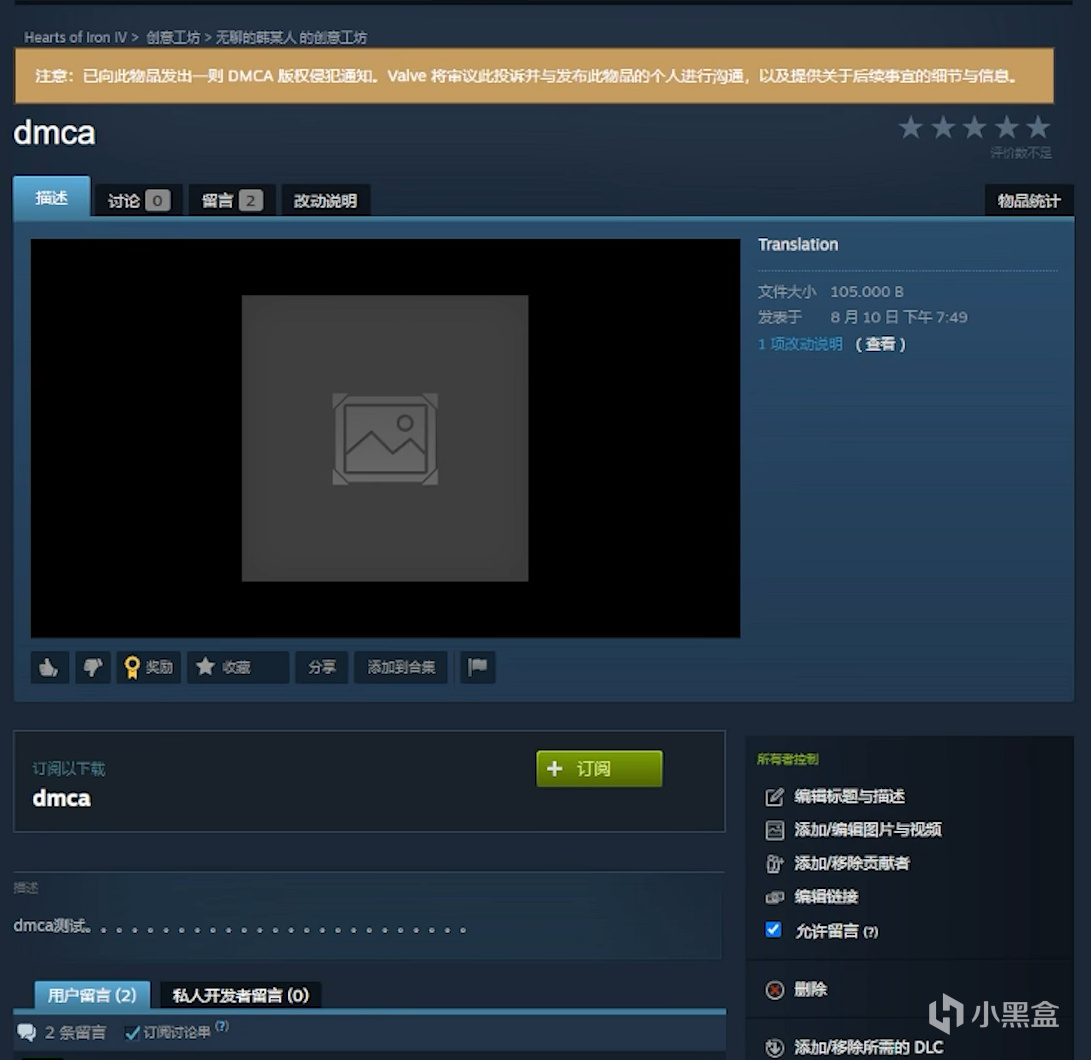Open the 1 项改动说明 link

tap(800, 345)
